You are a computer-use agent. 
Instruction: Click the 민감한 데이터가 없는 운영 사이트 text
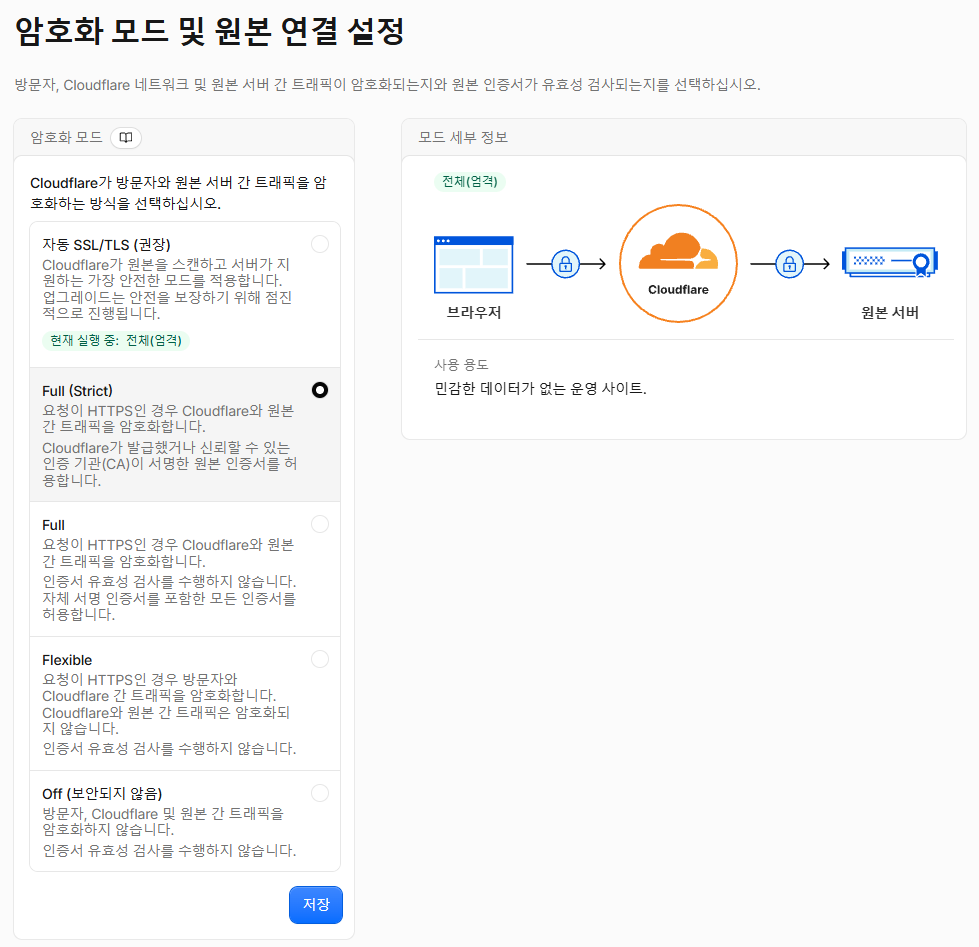541,388
